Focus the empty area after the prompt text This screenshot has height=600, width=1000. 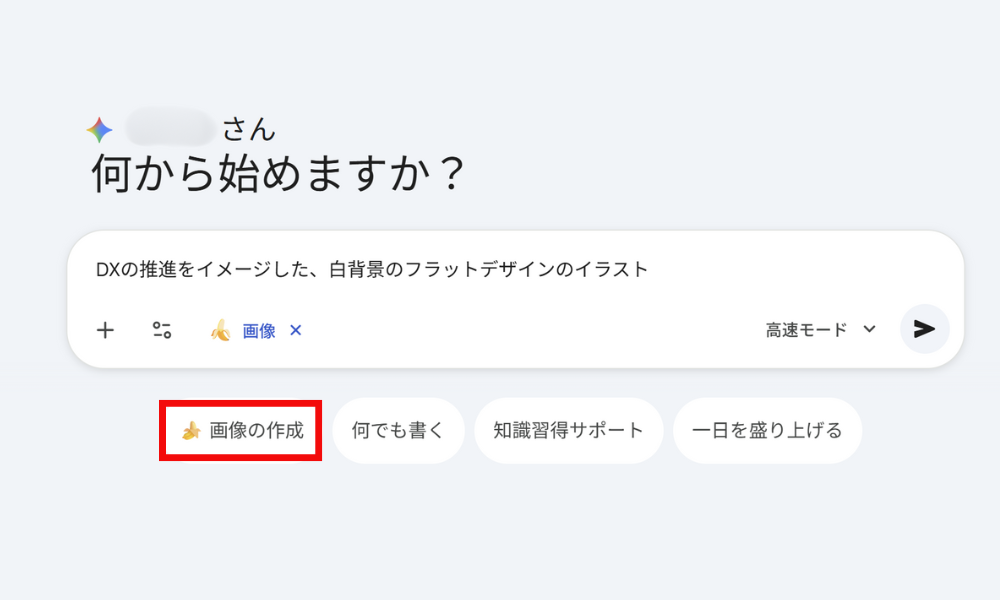[800, 270]
